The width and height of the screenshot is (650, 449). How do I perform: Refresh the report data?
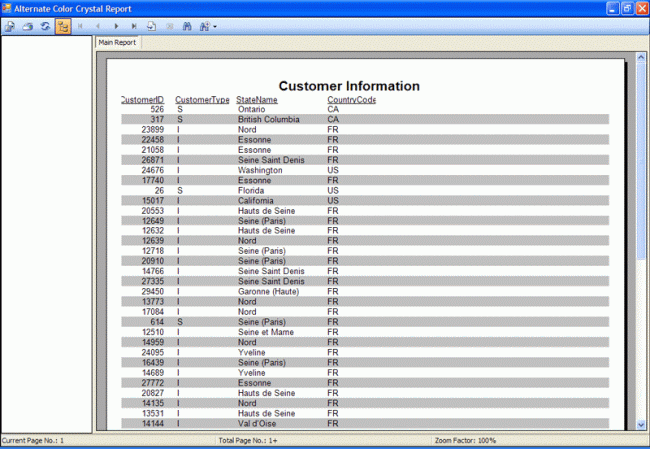[45, 27]
